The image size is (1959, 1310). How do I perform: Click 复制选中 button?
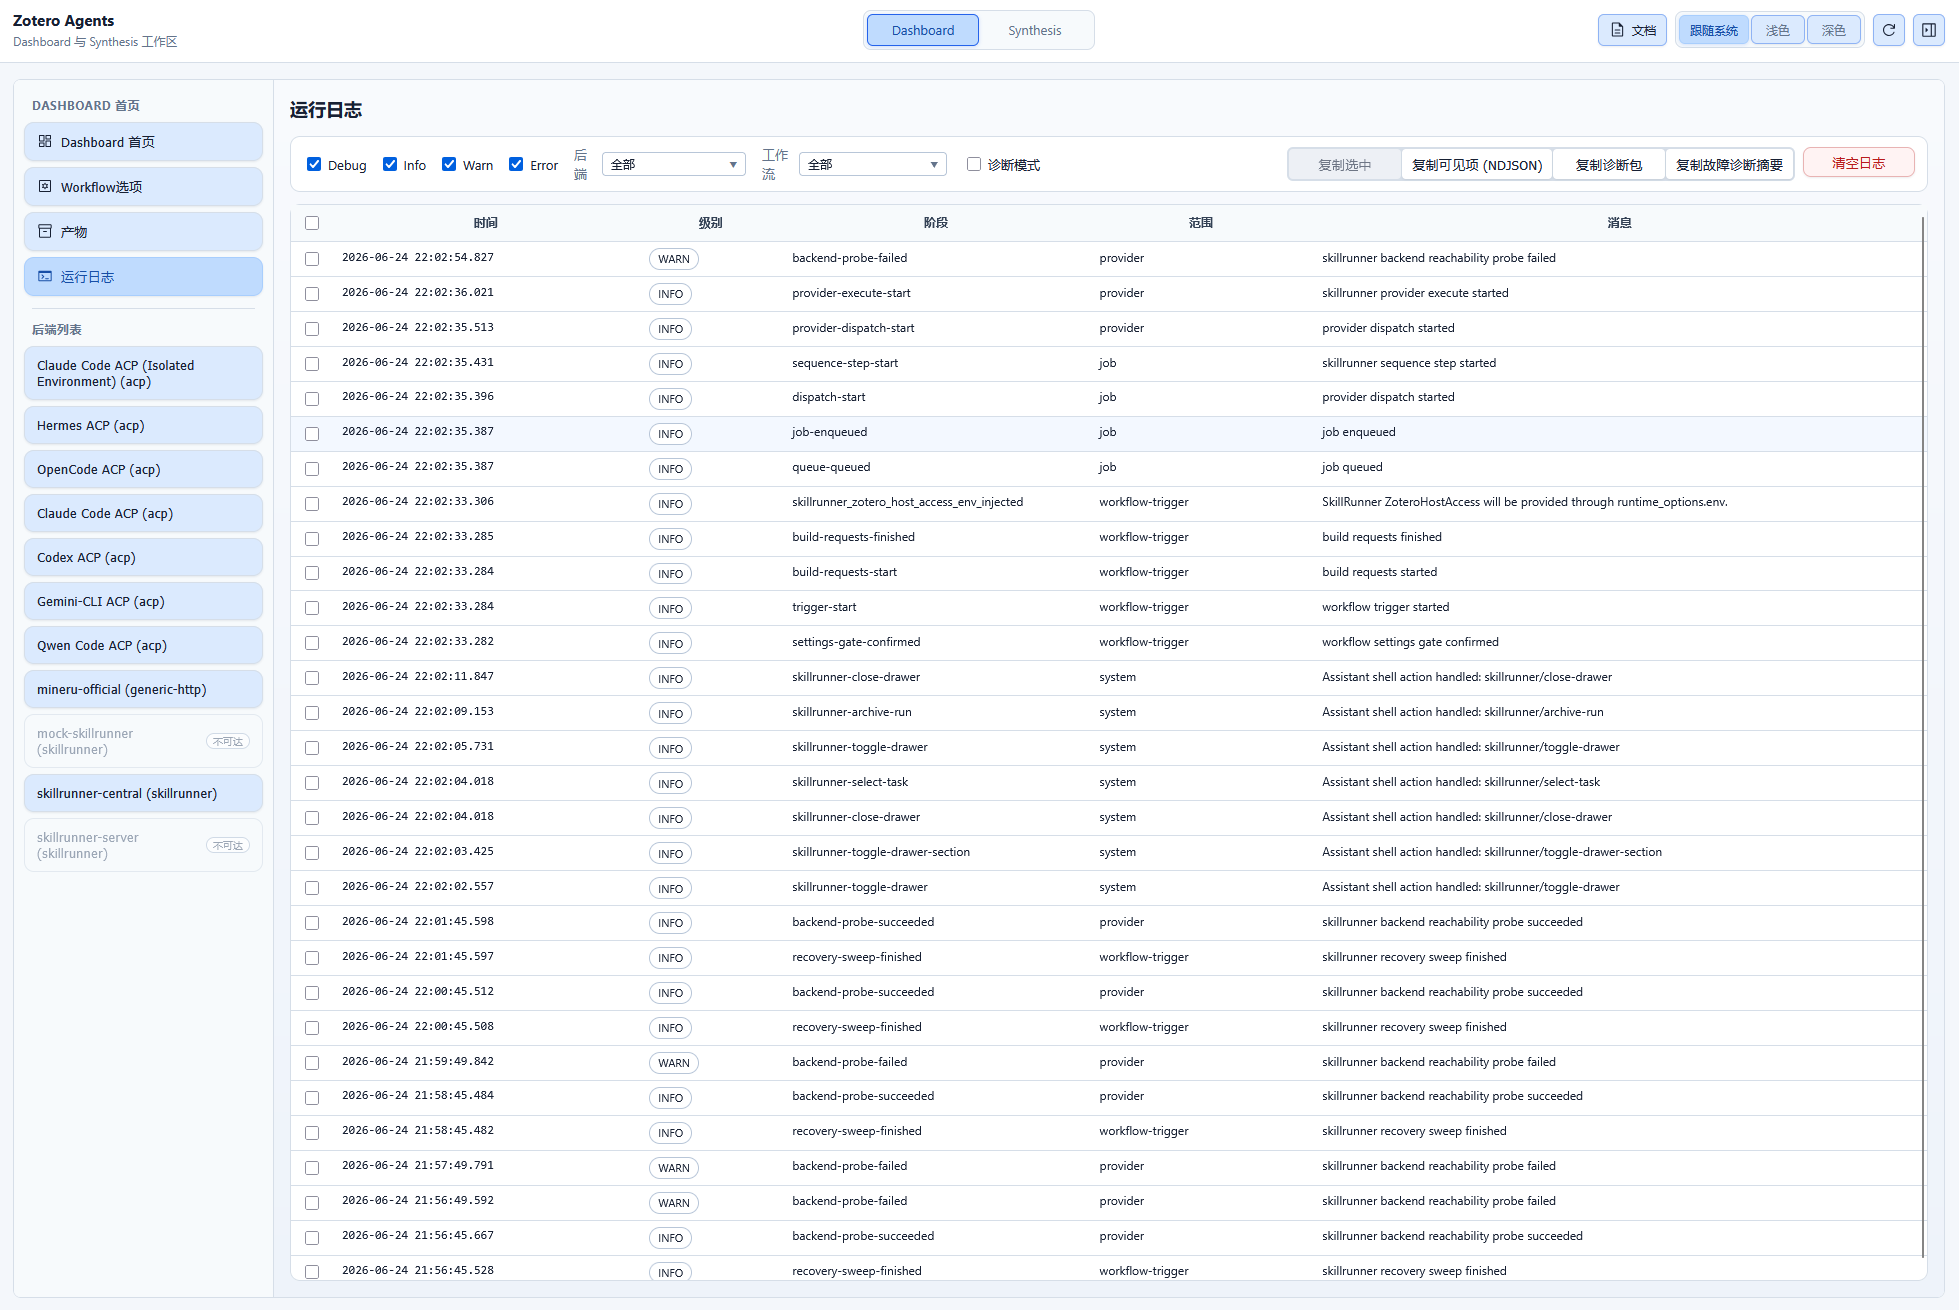tap(1344, 164)
